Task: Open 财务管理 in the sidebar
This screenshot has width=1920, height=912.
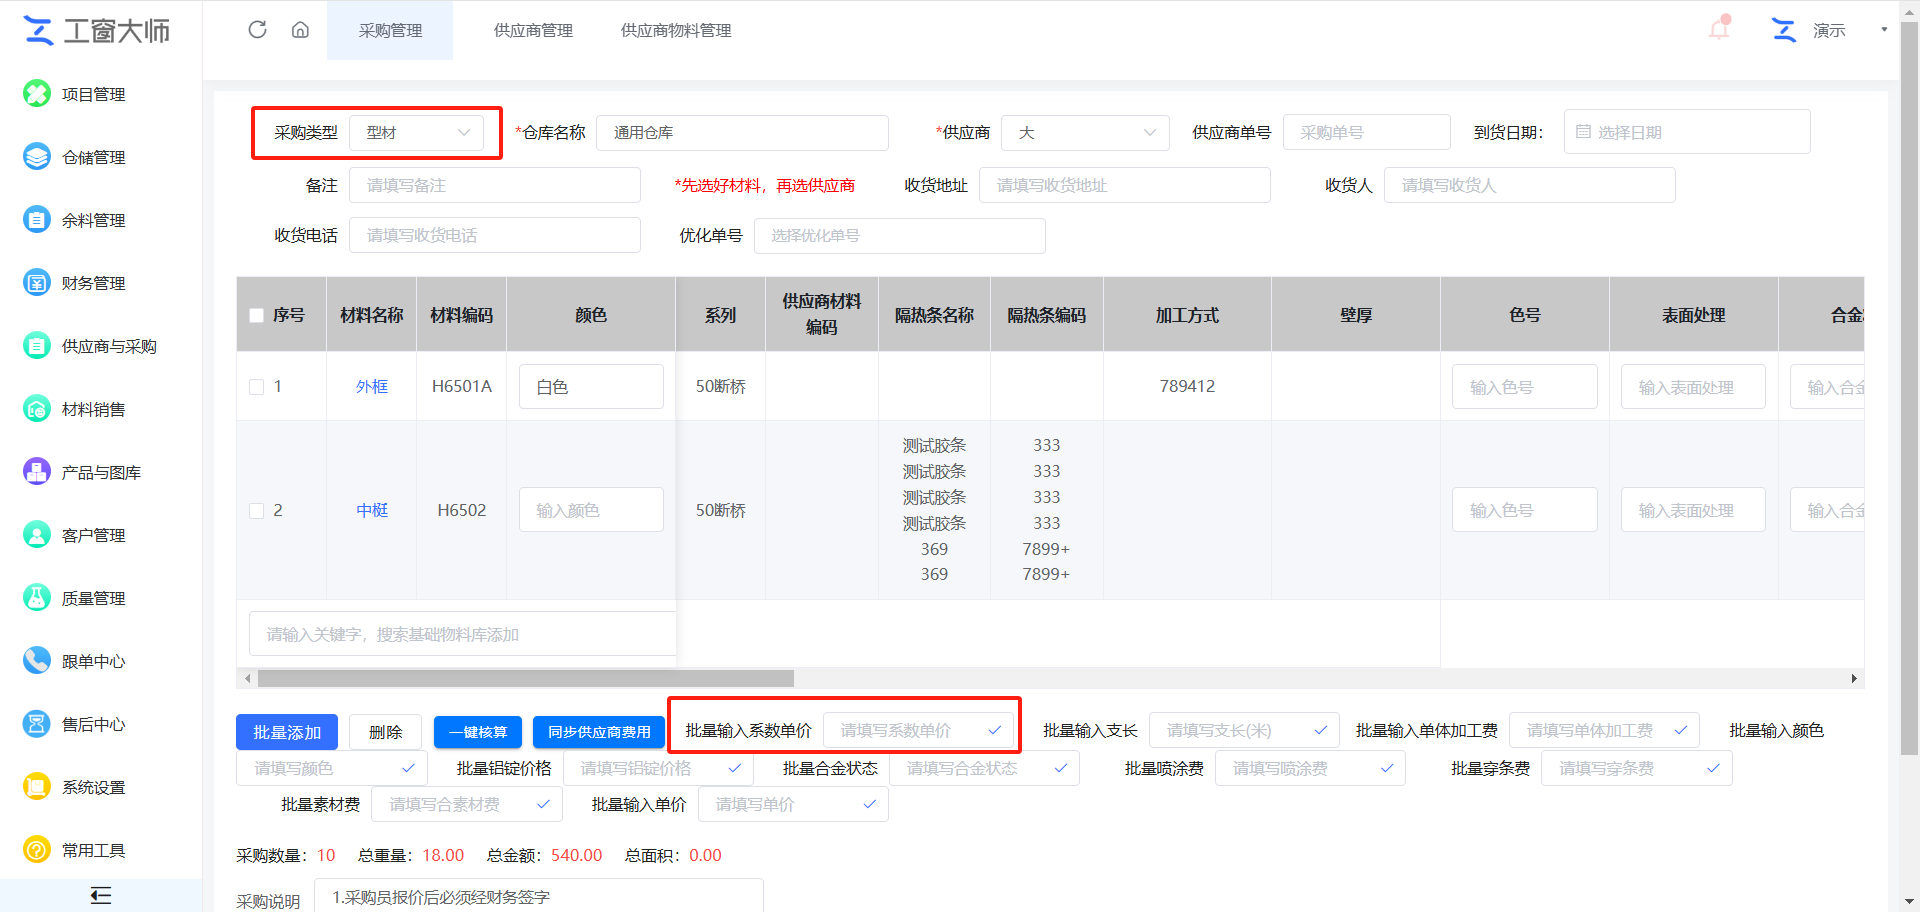Action: (93, 283)
